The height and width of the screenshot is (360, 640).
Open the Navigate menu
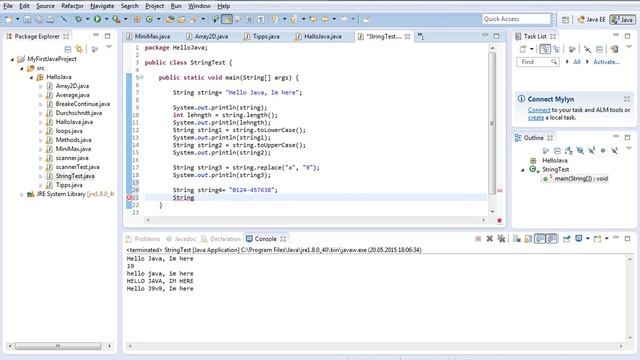pos(102,6)
